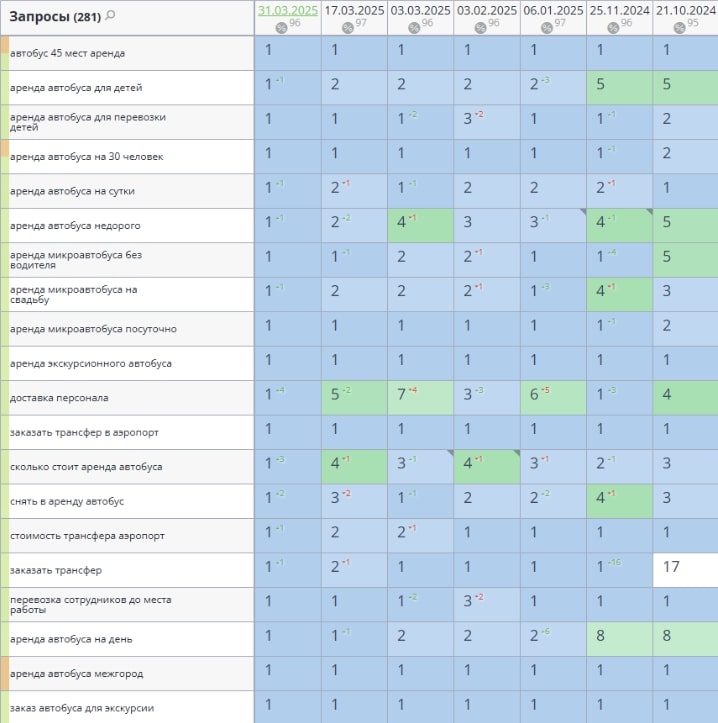Click 25.11.2024 cell for аренда автобуса на день

(619, 638)
